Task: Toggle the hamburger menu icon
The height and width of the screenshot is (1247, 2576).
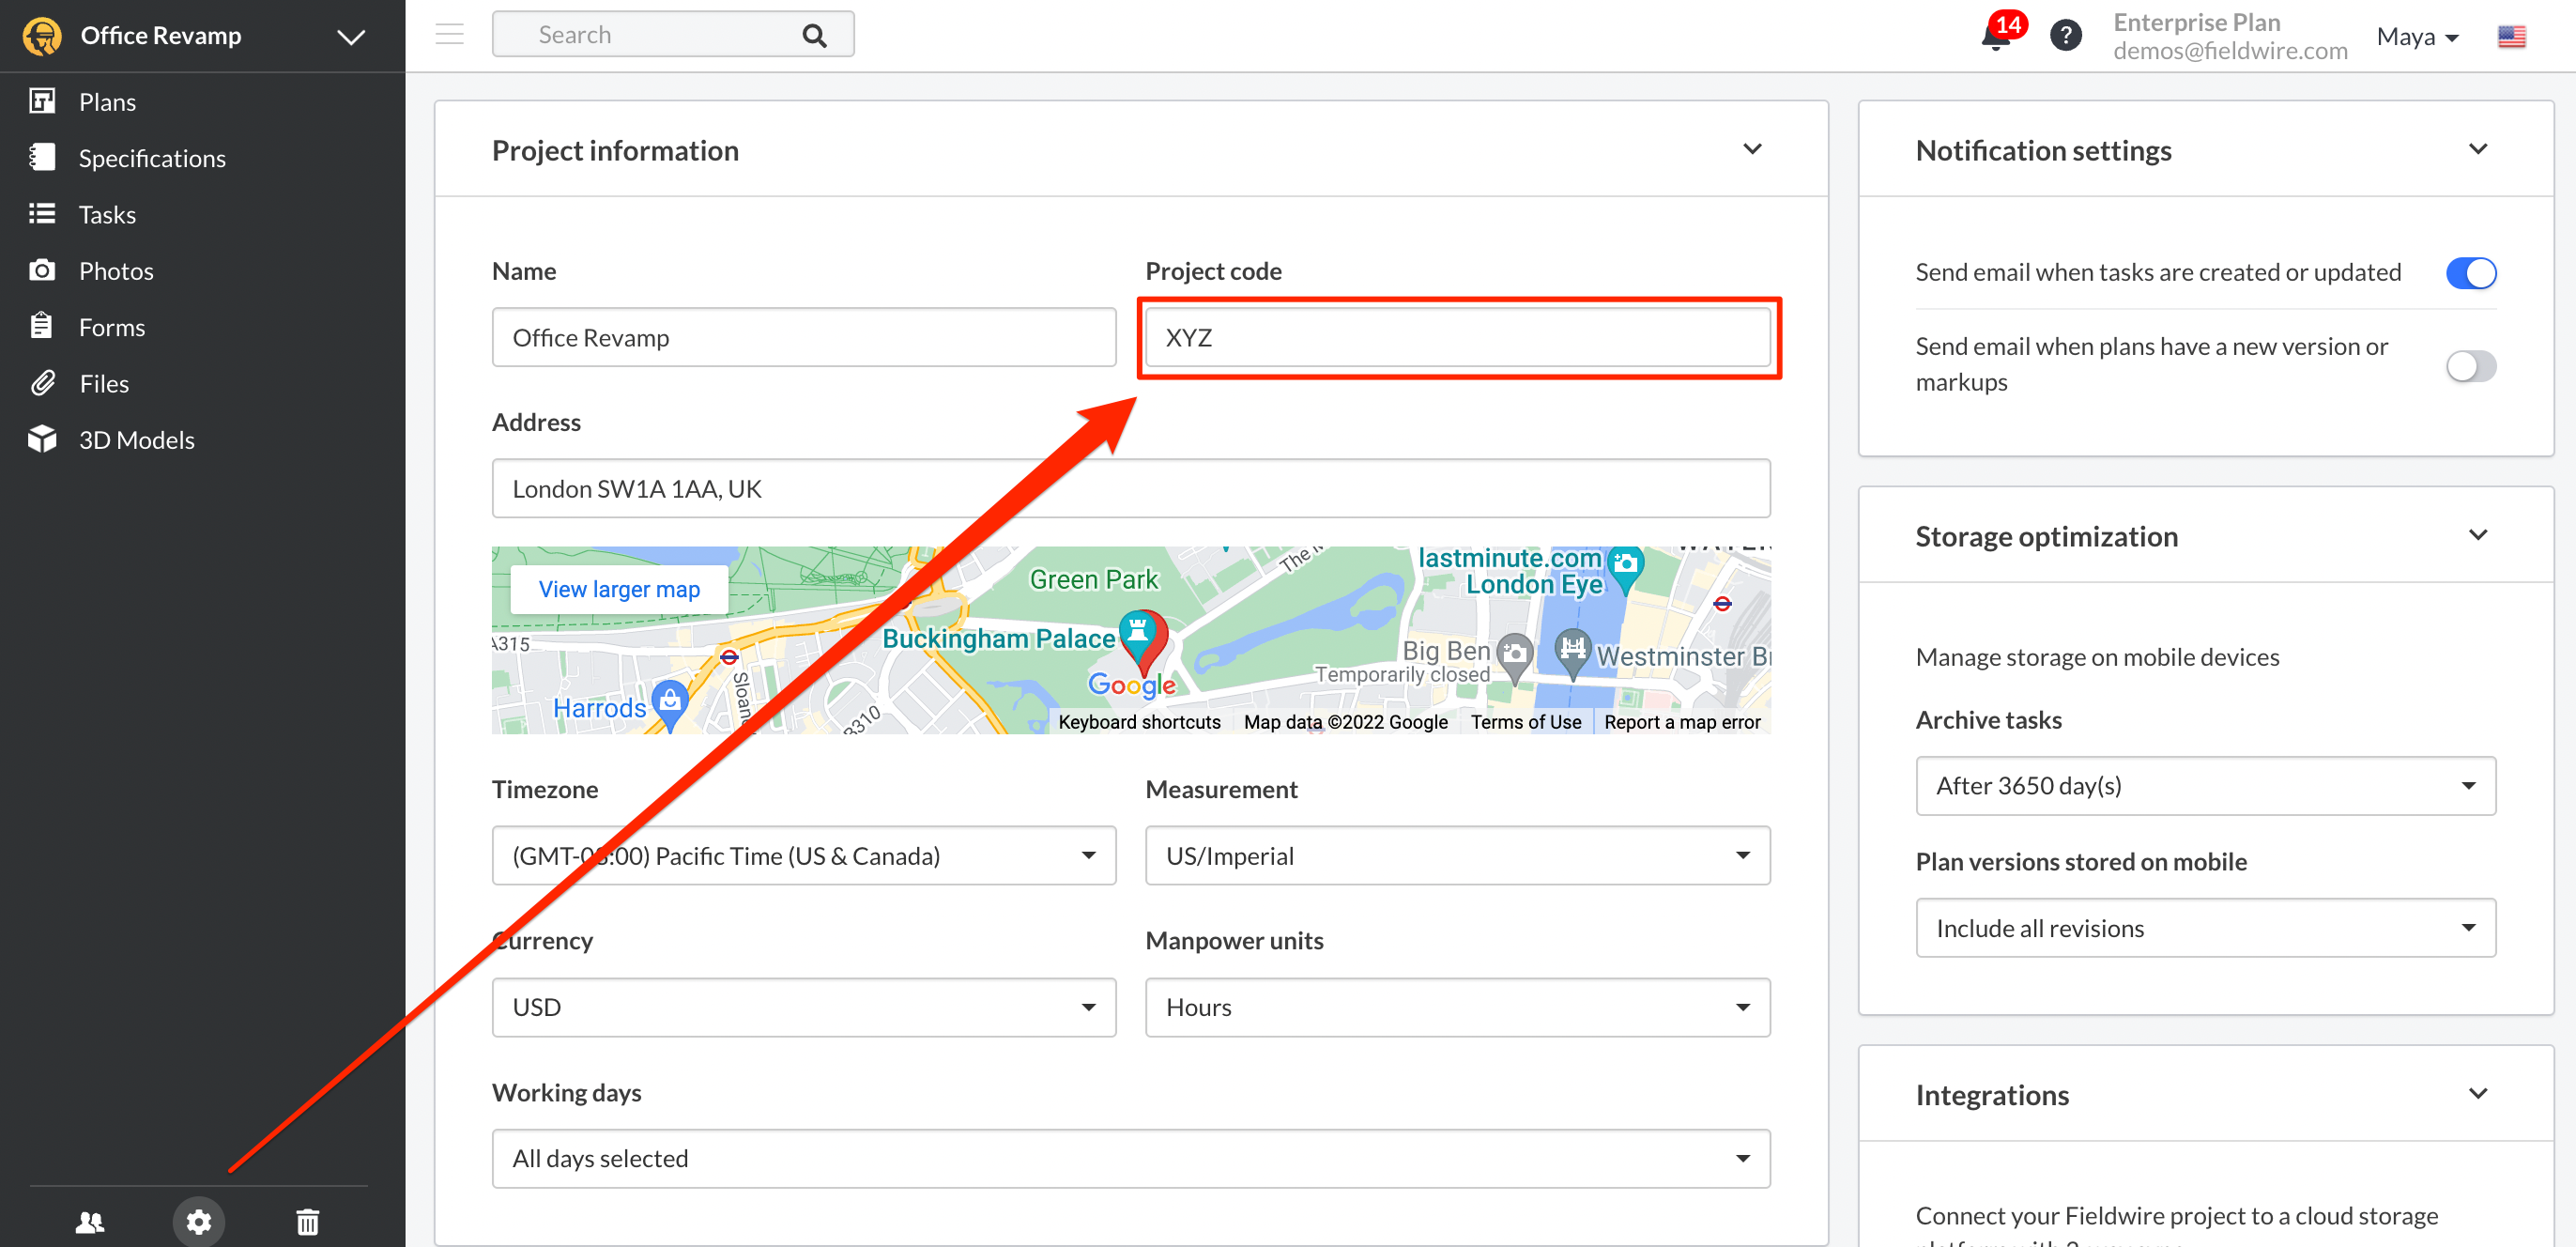Action: click(x=450, y=34)
